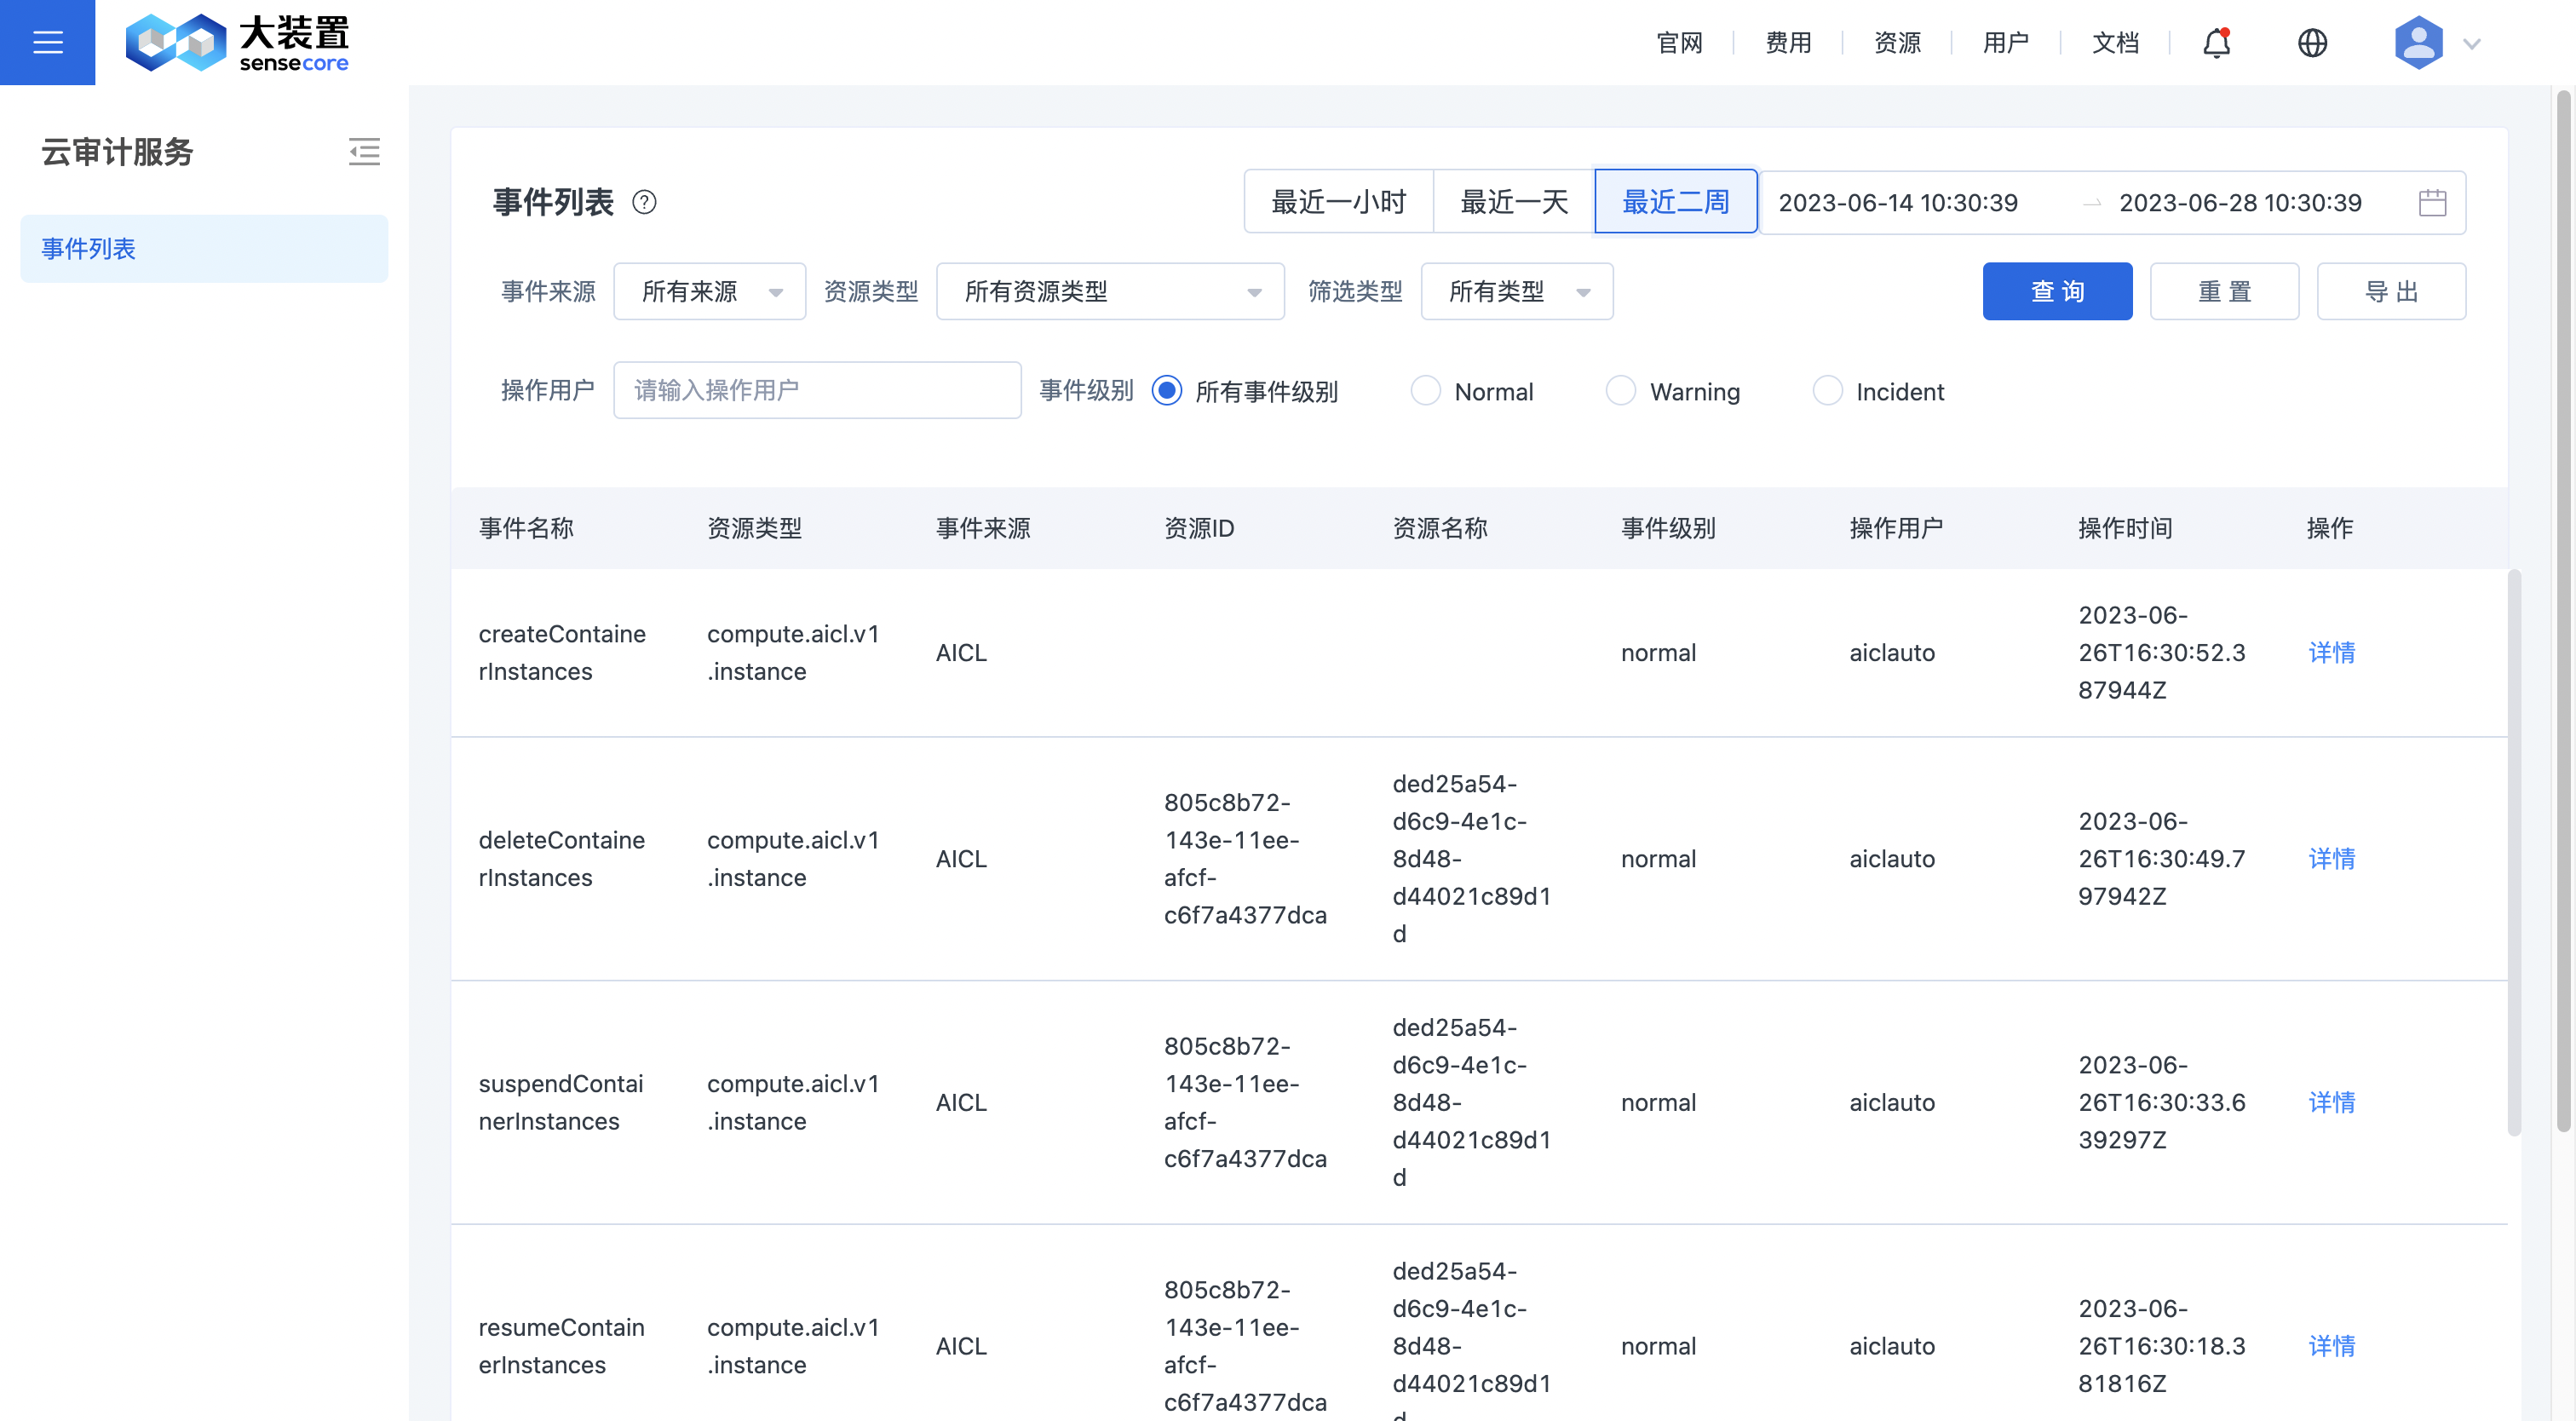Open the 筛选类型 所有类型 dropdown
Viewport: 2576px width, 1421px height.
[x=1516, y=292]
